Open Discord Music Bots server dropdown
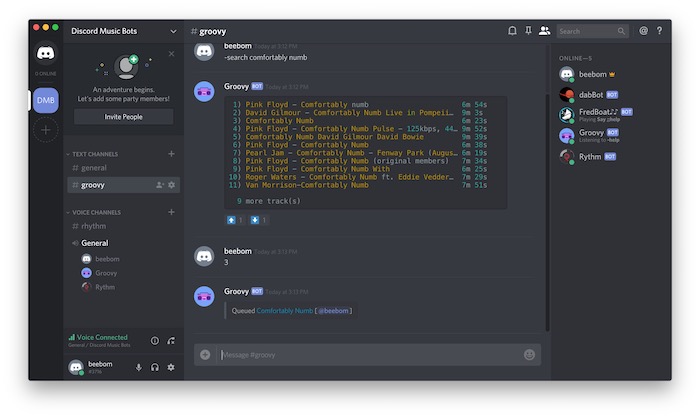700x418 pixels. pyautogui.click(x=173, y=31)
